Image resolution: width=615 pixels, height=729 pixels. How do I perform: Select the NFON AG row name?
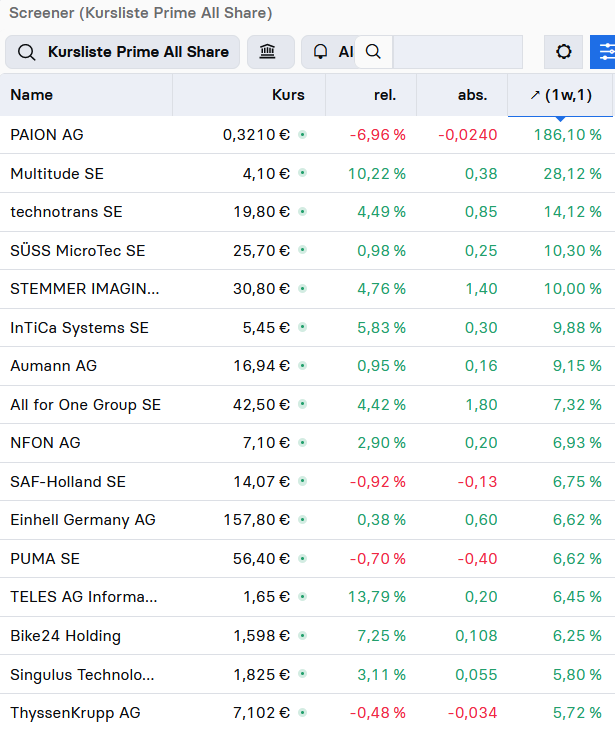pos(45,443)
